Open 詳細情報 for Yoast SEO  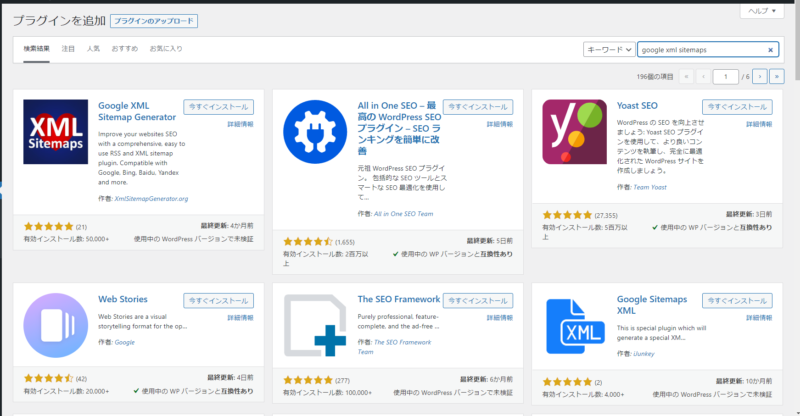tap(759, 124)
